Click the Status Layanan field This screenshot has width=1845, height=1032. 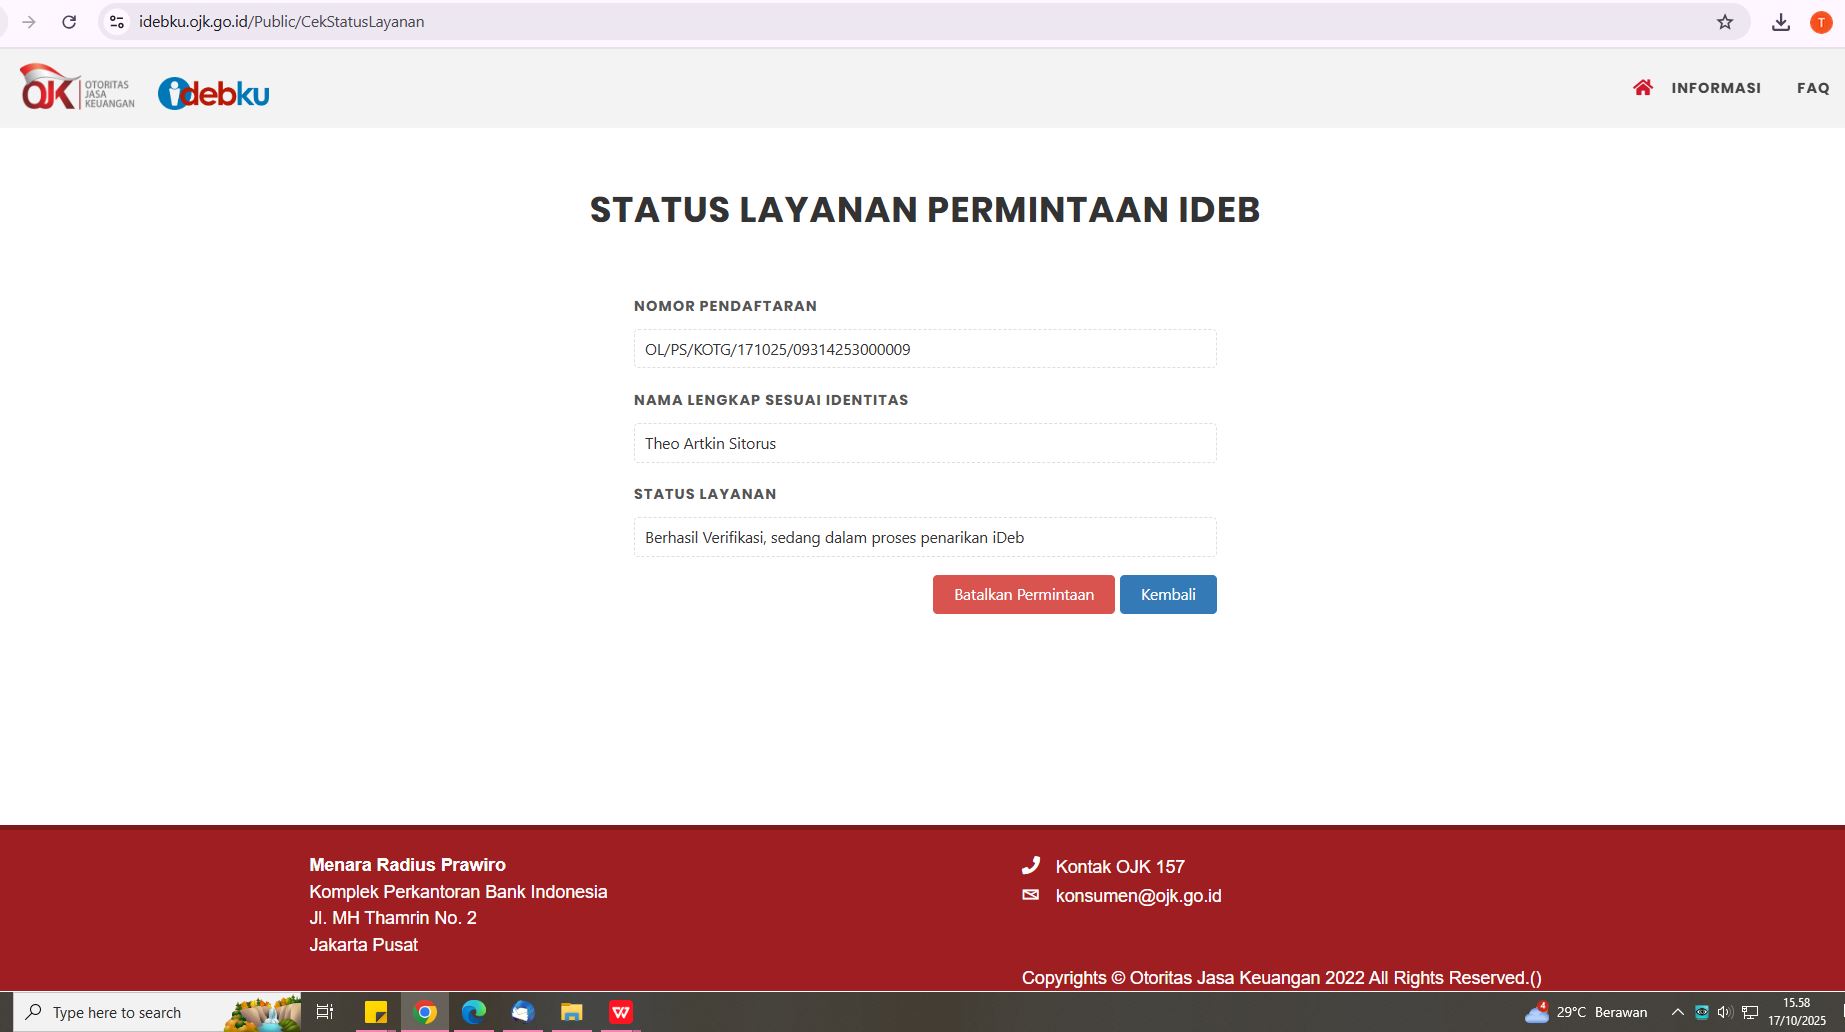pyautogui.click(x=924, y=537)
